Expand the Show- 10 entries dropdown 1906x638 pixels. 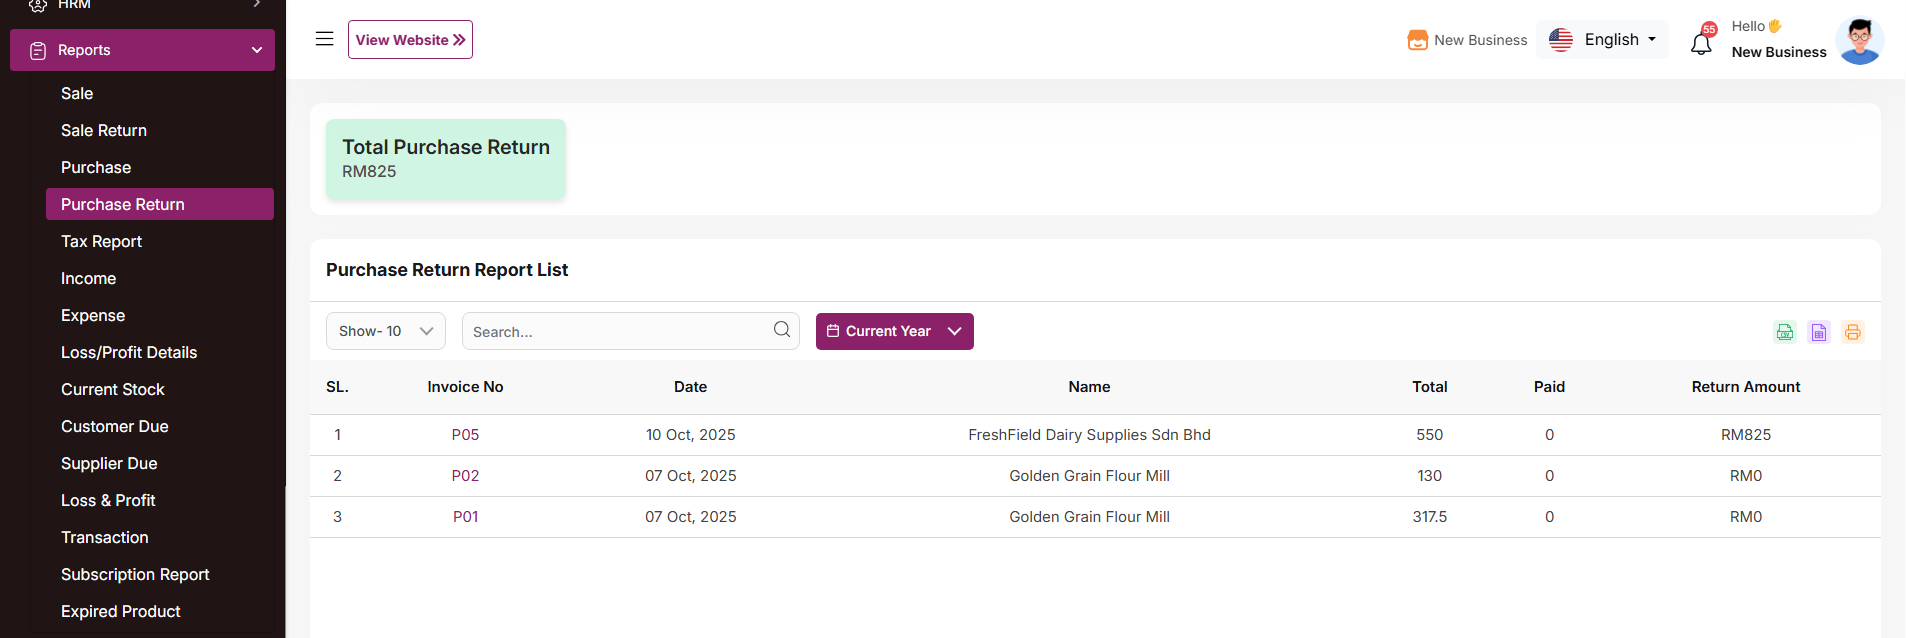[385, 331]
